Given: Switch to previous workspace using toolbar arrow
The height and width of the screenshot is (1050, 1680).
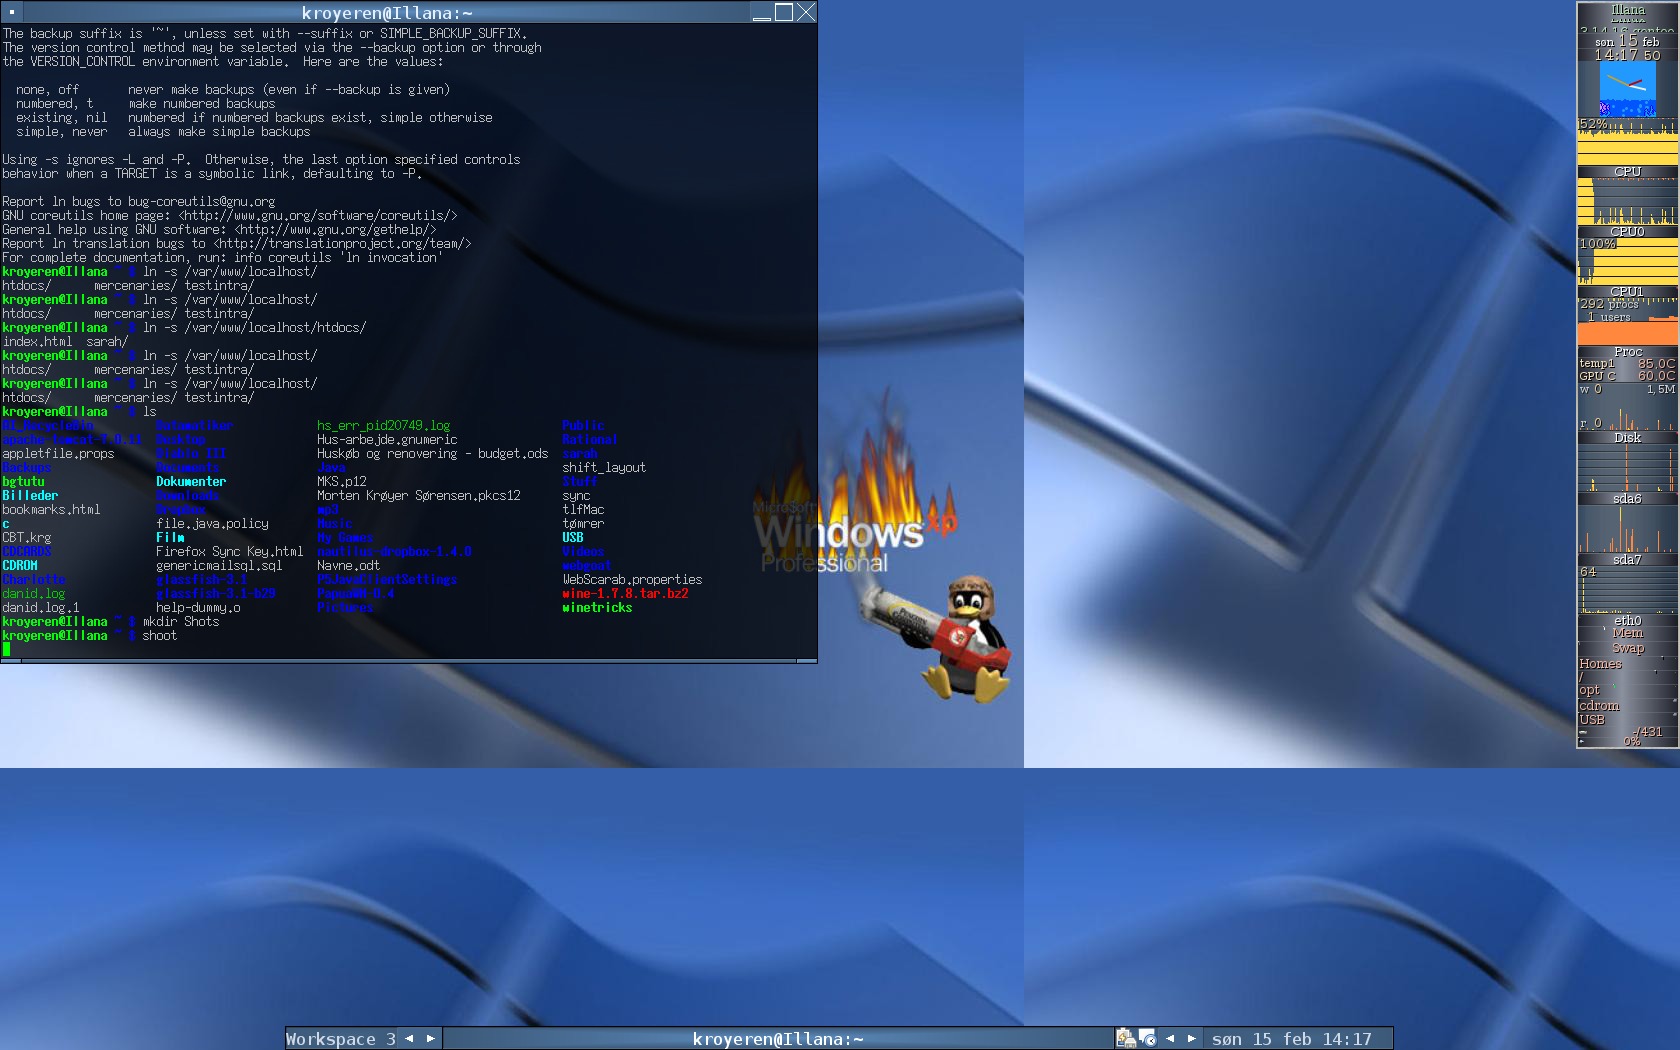Looking at the screenshot, I should coord(409,1038).
